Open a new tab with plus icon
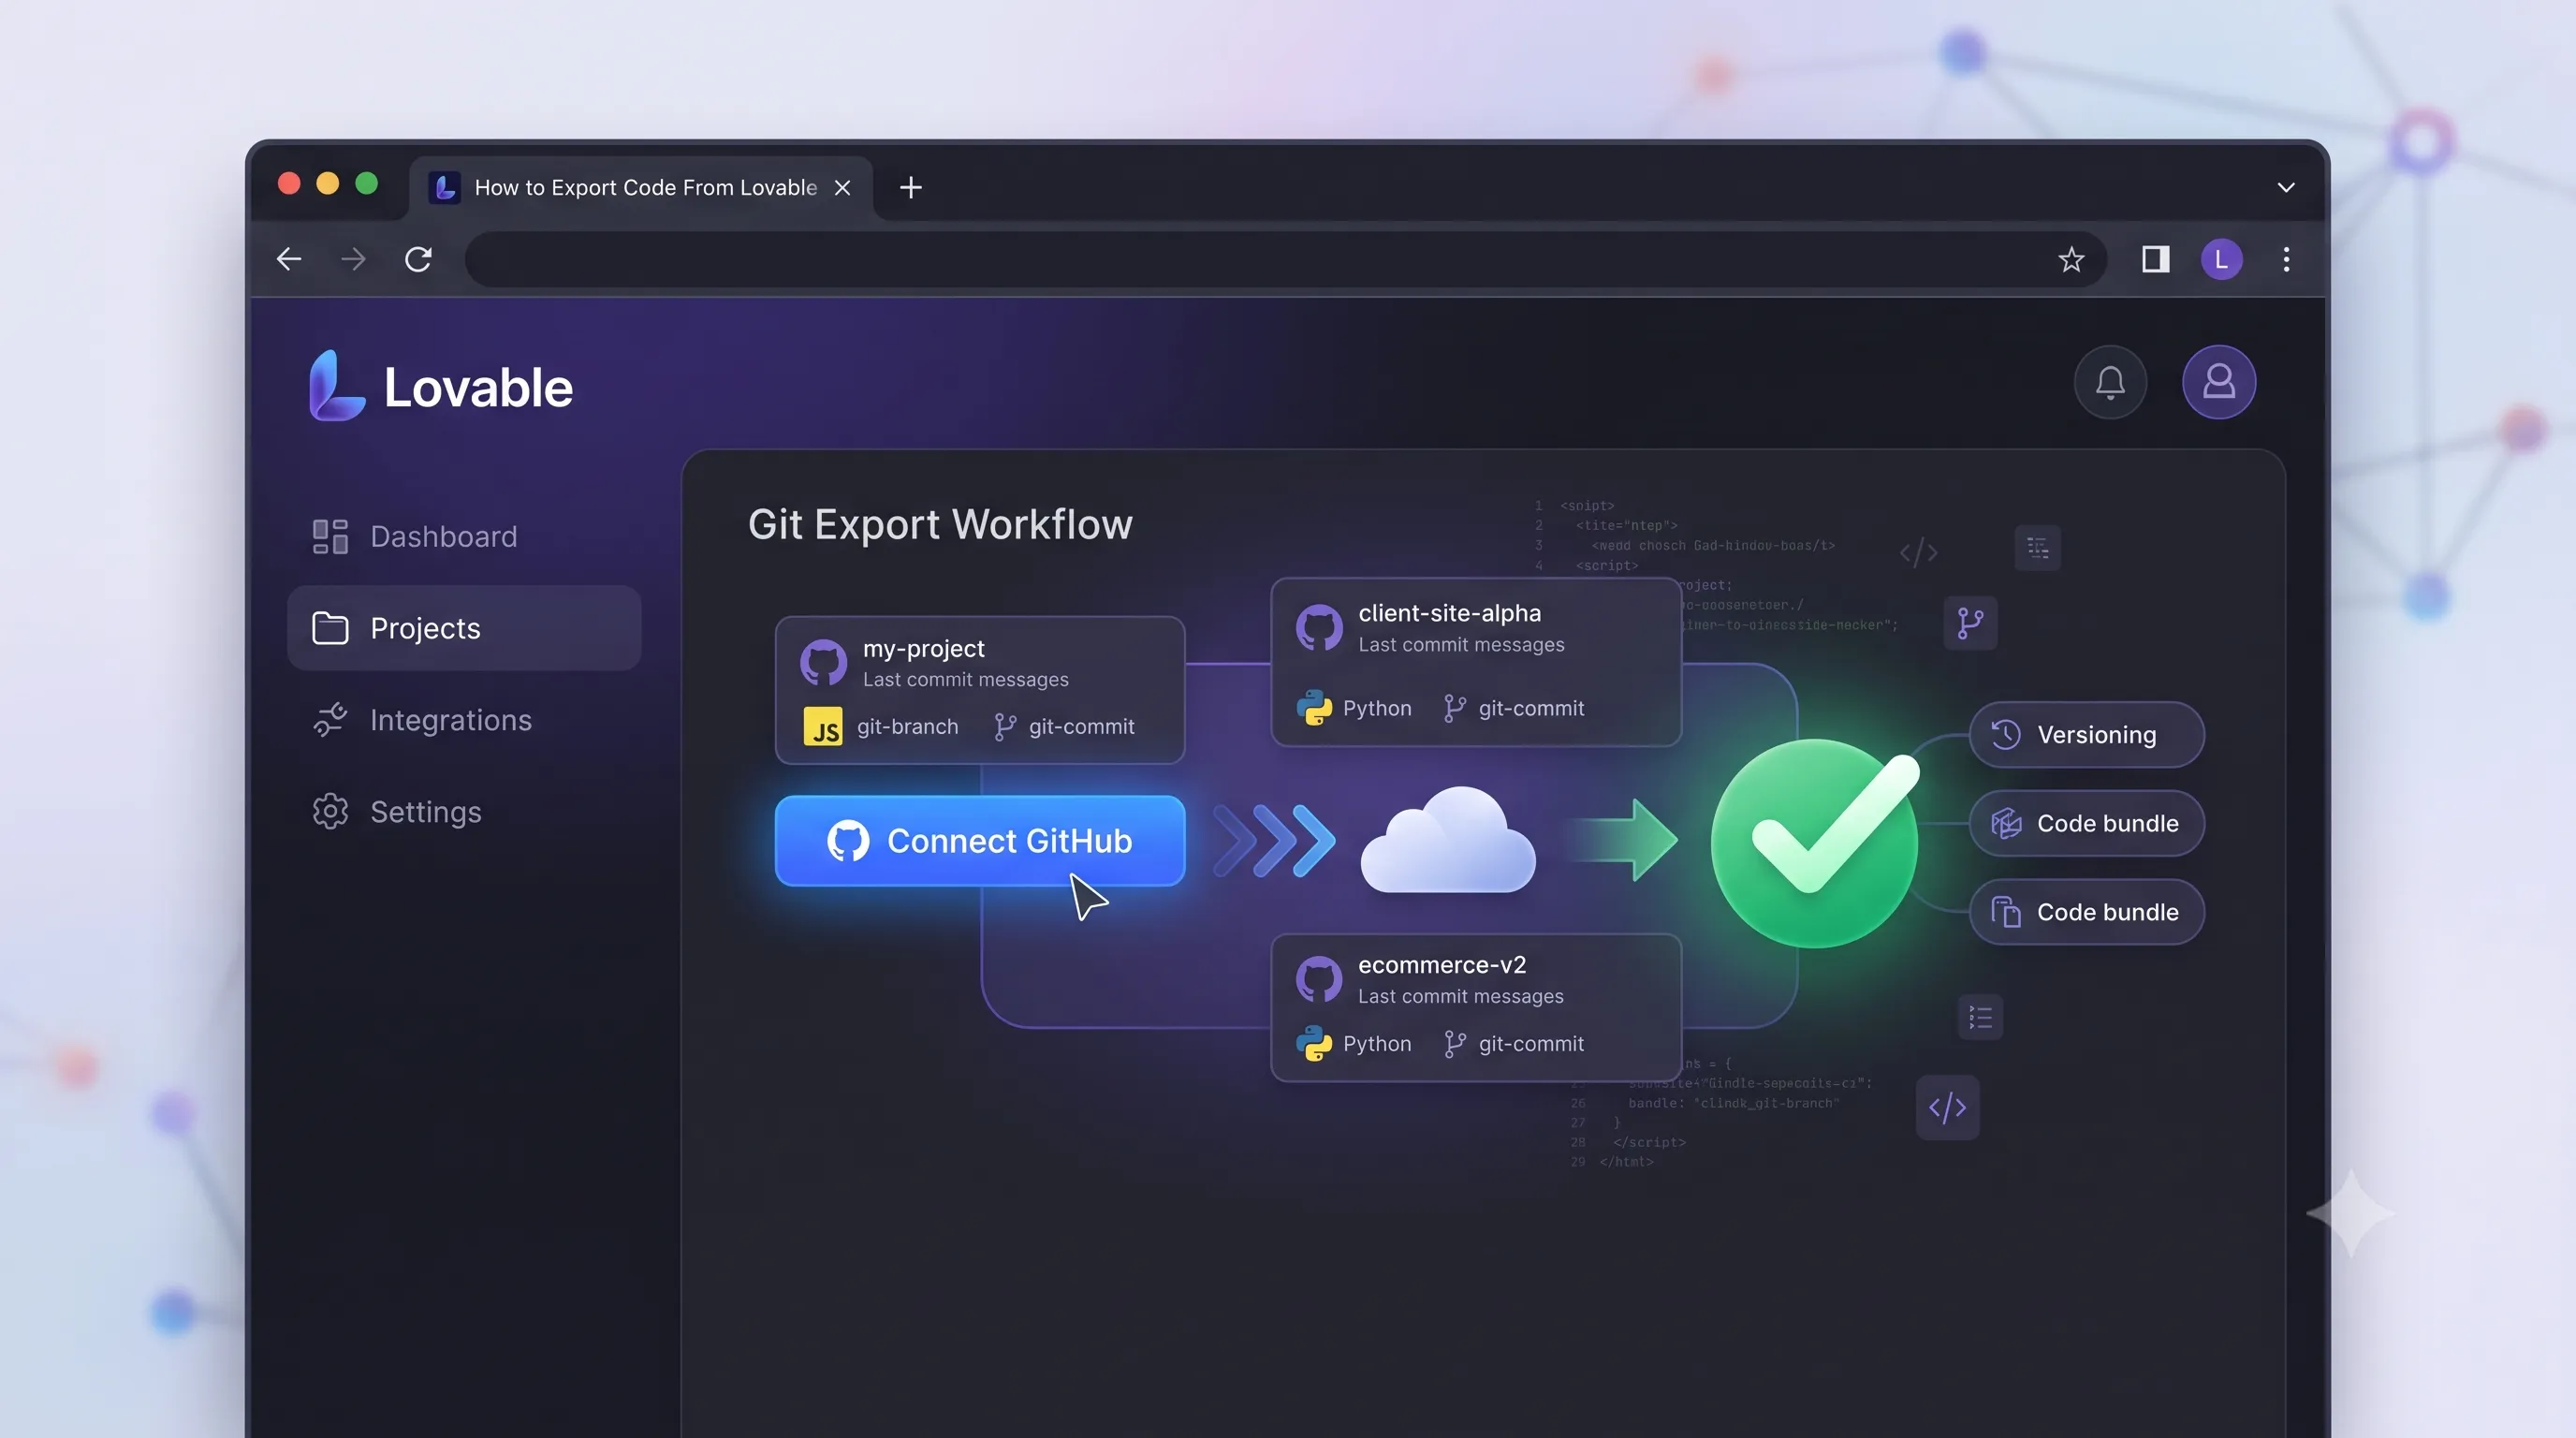The width and height of the screenshot is (2576, 1438). coord(910,187)
